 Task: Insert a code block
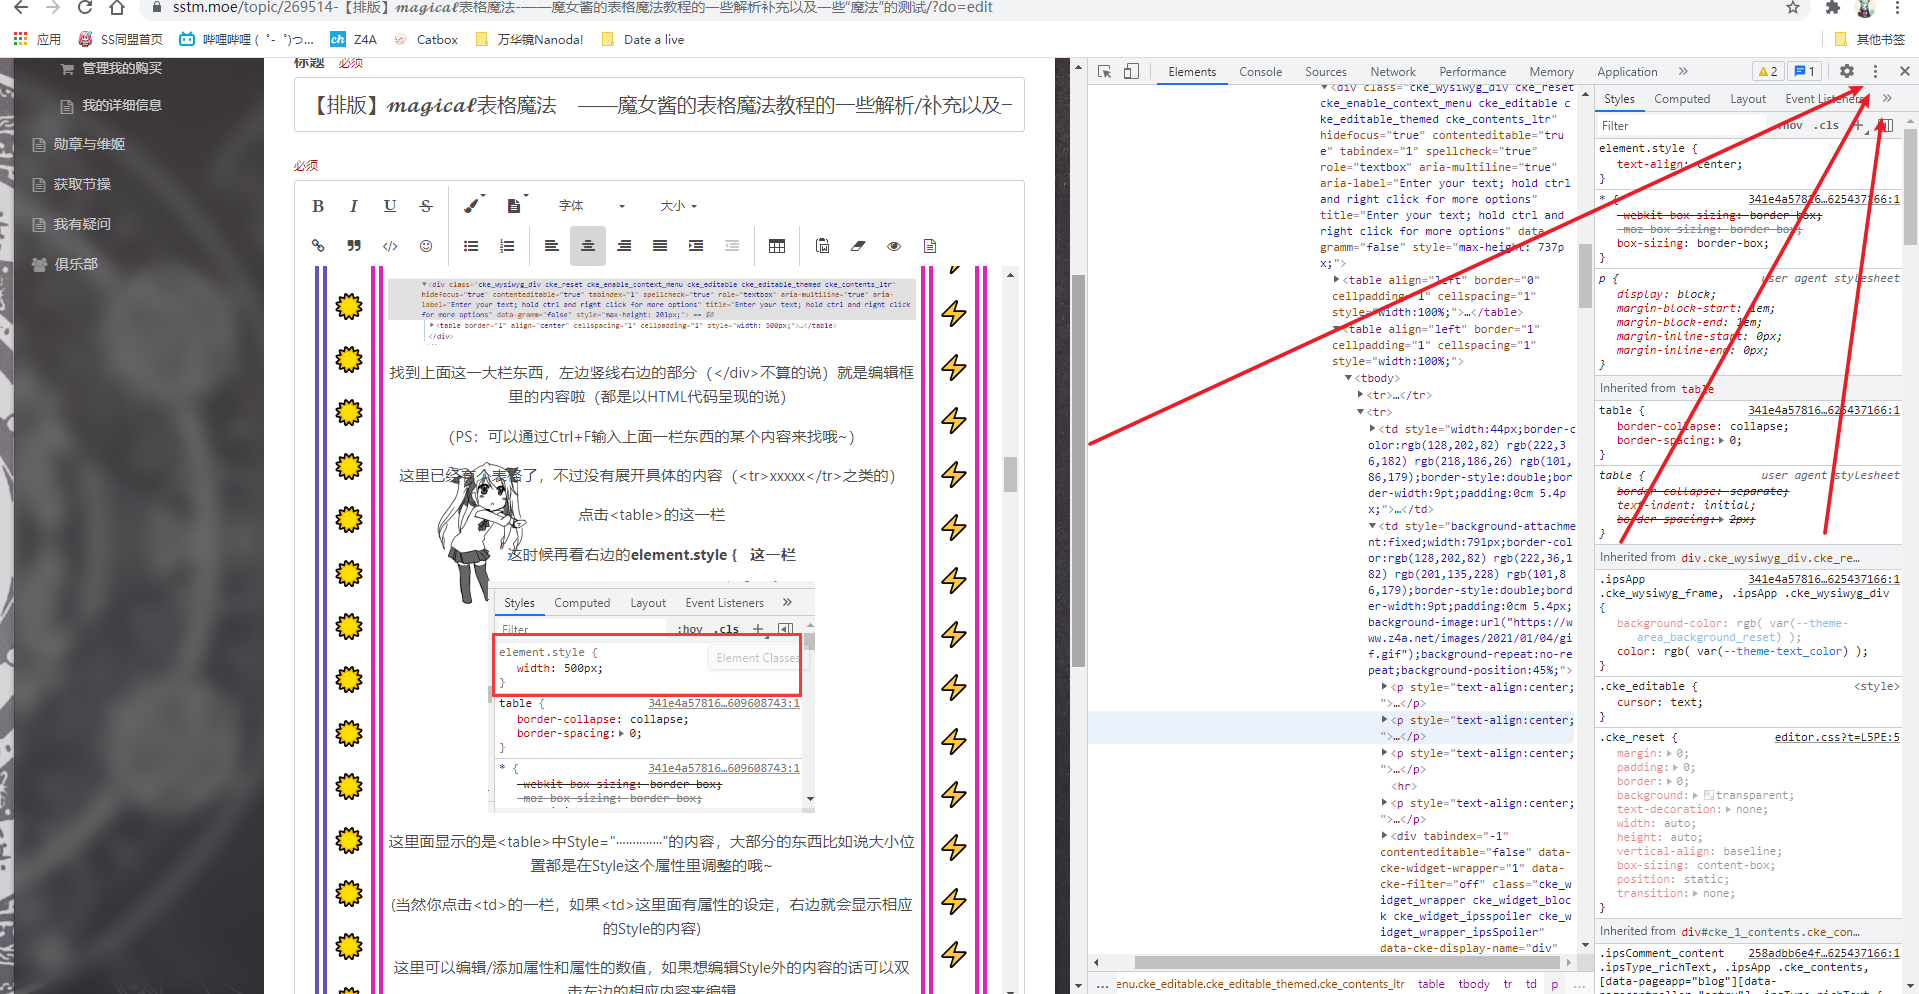pos(390,246)
